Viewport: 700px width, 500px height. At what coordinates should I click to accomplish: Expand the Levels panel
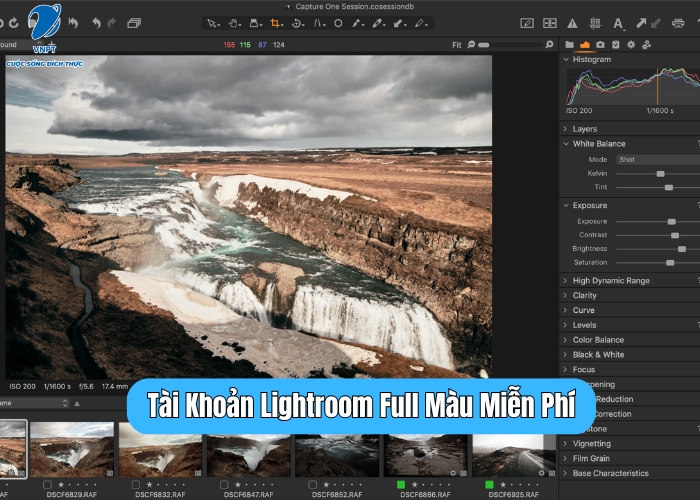(x=566, y=325)
